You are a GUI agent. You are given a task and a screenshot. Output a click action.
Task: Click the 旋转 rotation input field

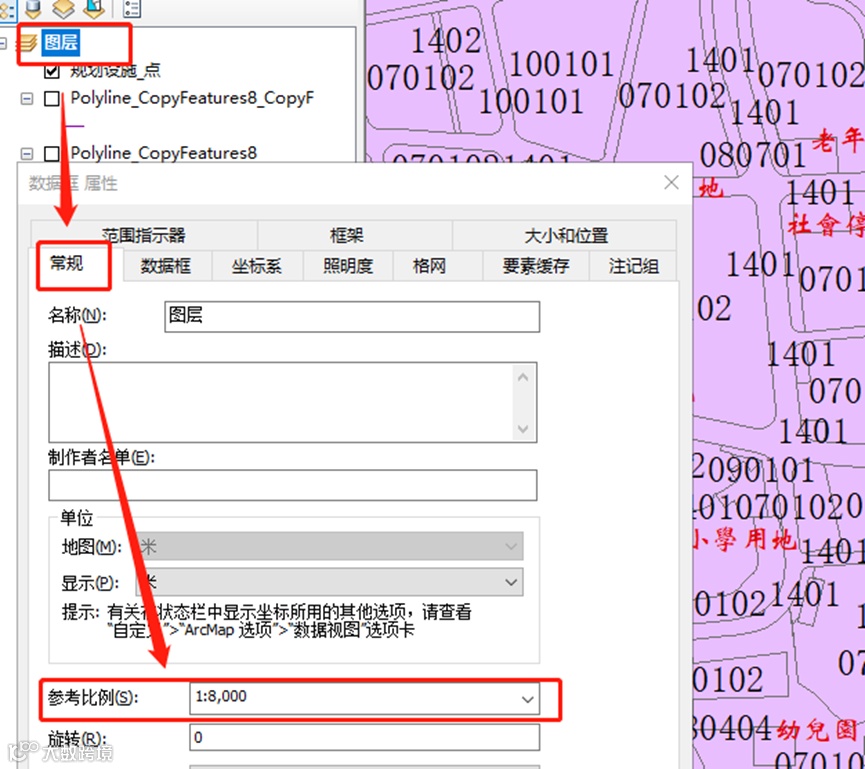[x=364, y=738]
